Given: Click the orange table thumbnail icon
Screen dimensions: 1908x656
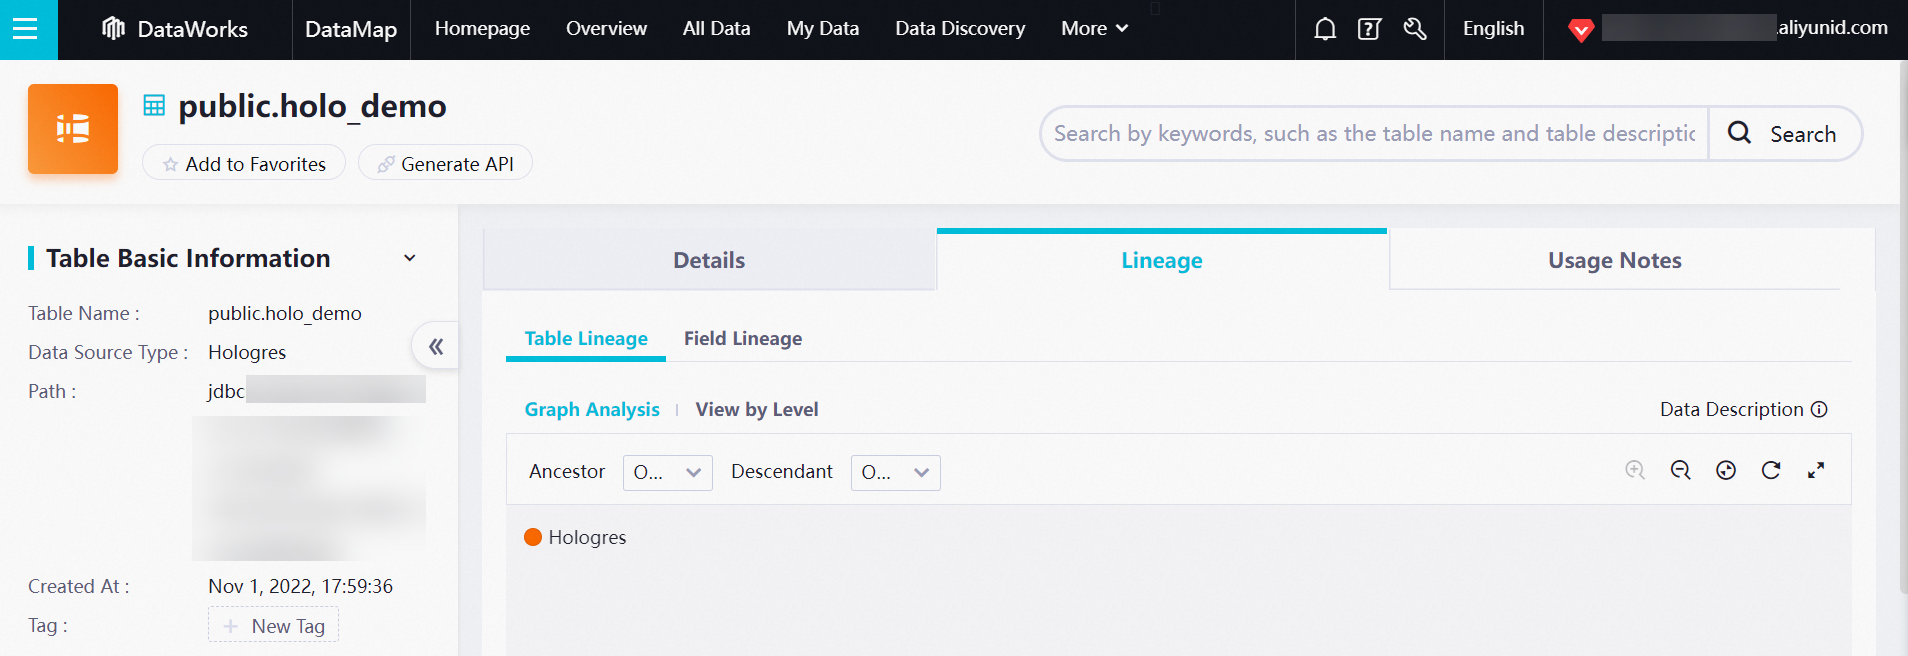Looking at the screenshot, I should (x=73, y=129).
